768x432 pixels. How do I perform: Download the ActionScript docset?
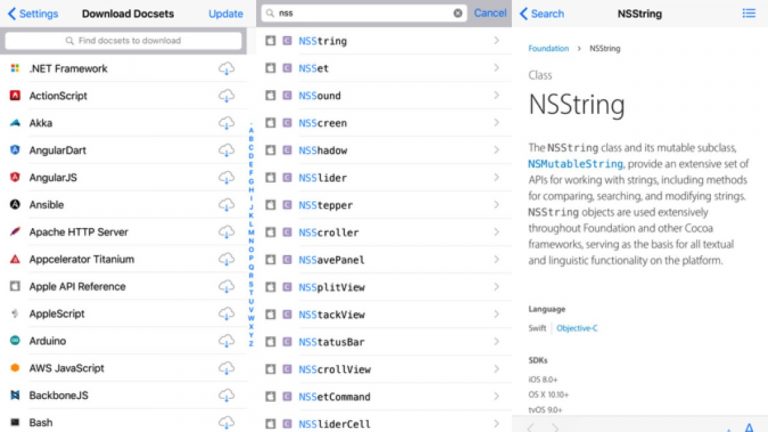point(226,96)
